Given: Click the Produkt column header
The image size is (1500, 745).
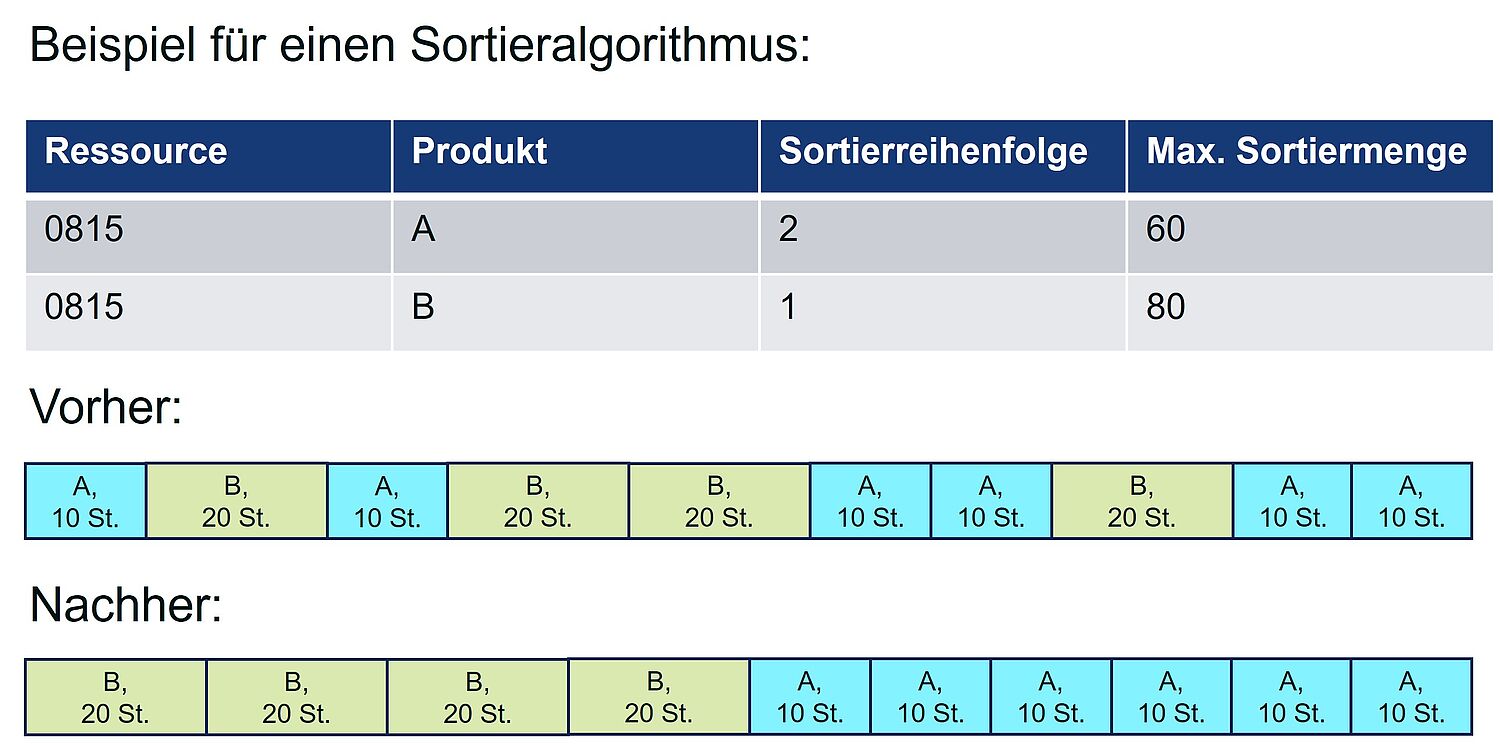Looking at the screenshot, I should 576,156.
